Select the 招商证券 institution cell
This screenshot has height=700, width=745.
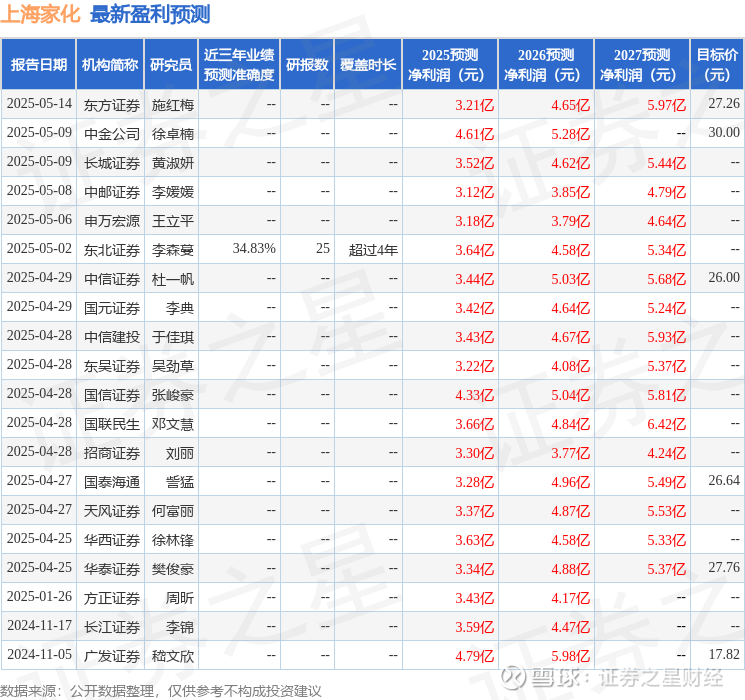tap(112, 453)
